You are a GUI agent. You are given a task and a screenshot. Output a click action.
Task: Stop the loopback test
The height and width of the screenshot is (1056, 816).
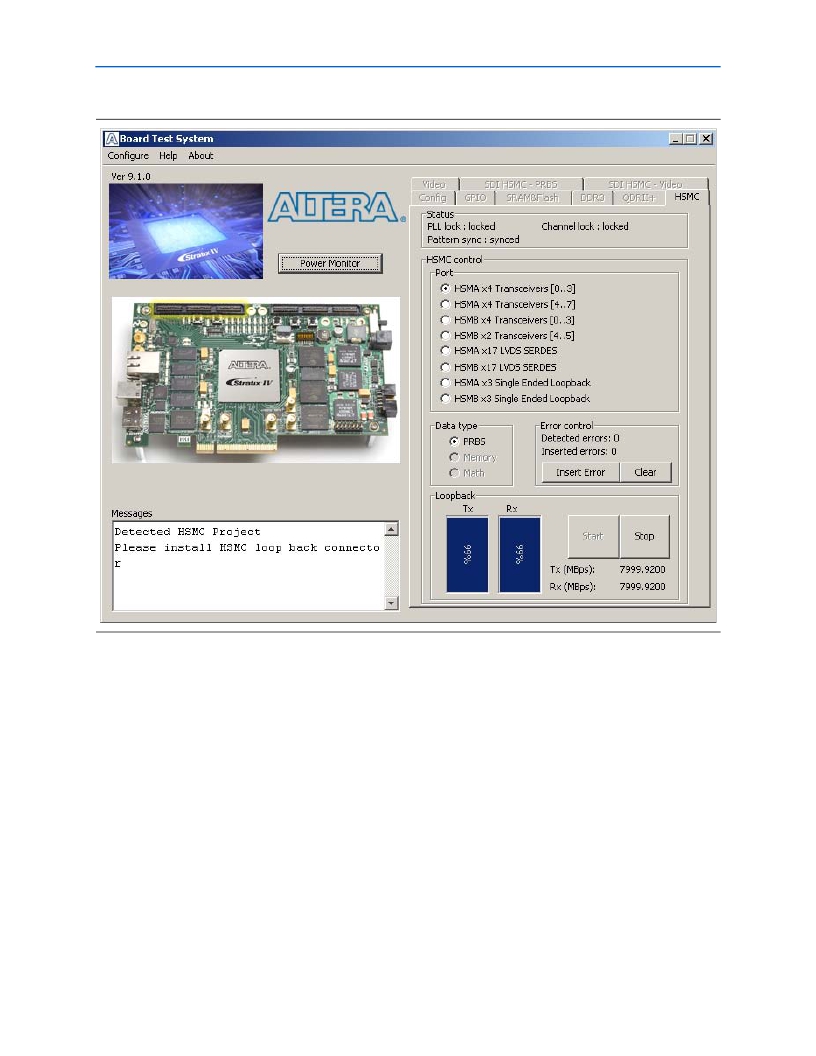click(644, 536)
